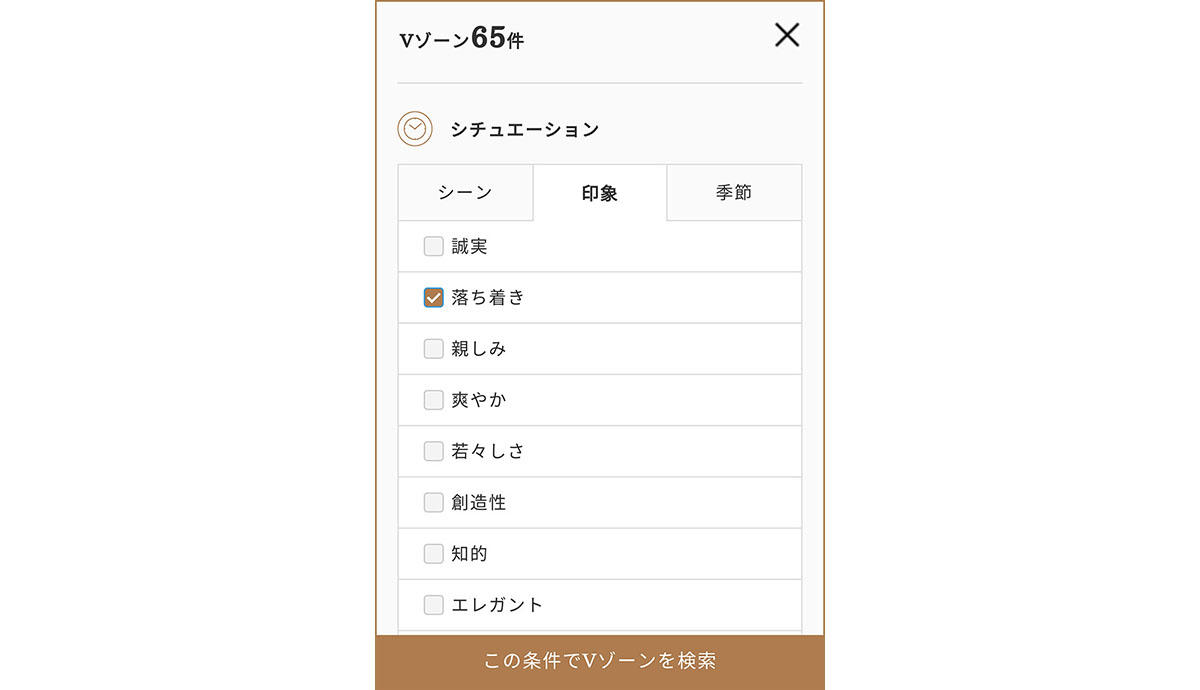This screenshot has width=1200, height=690.
Task: Select the 印象 tab
Action: [600, 193]
